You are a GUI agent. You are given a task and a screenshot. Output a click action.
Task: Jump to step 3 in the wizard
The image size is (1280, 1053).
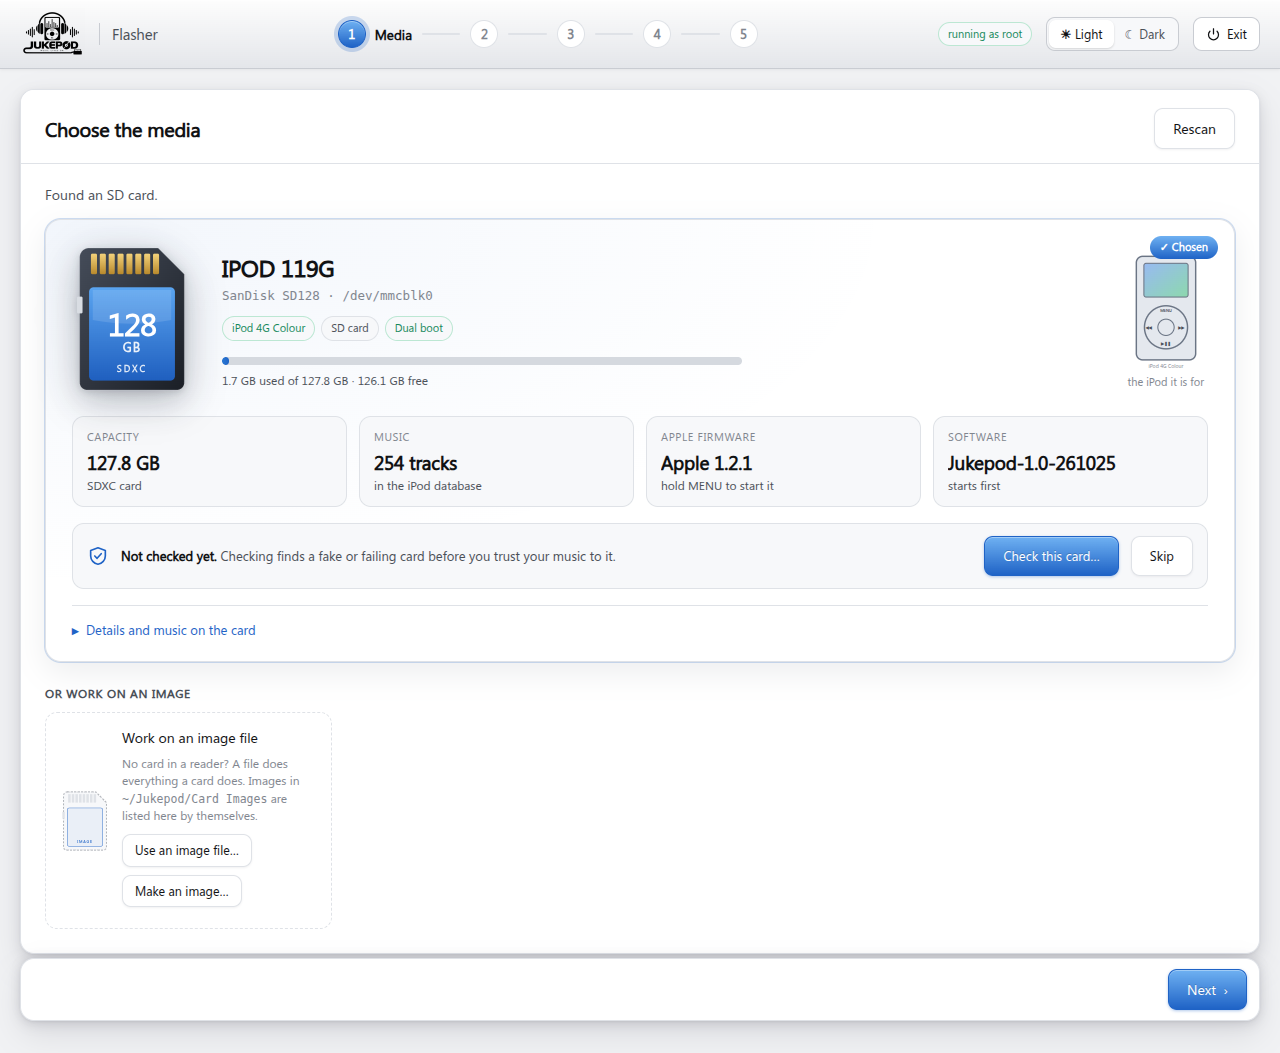tap(571, 34)
